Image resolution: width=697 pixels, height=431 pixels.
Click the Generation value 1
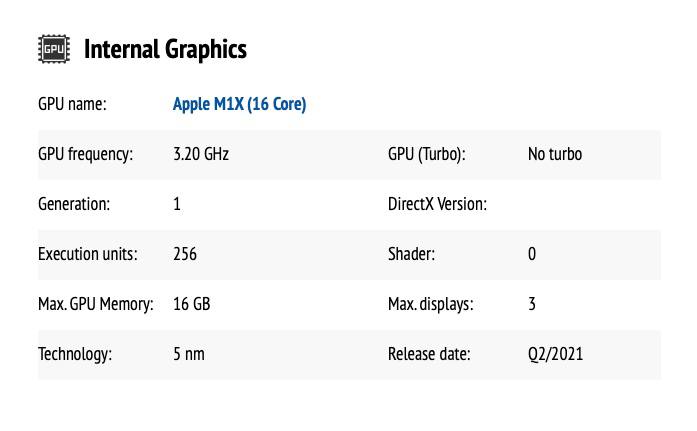(177, 204)
